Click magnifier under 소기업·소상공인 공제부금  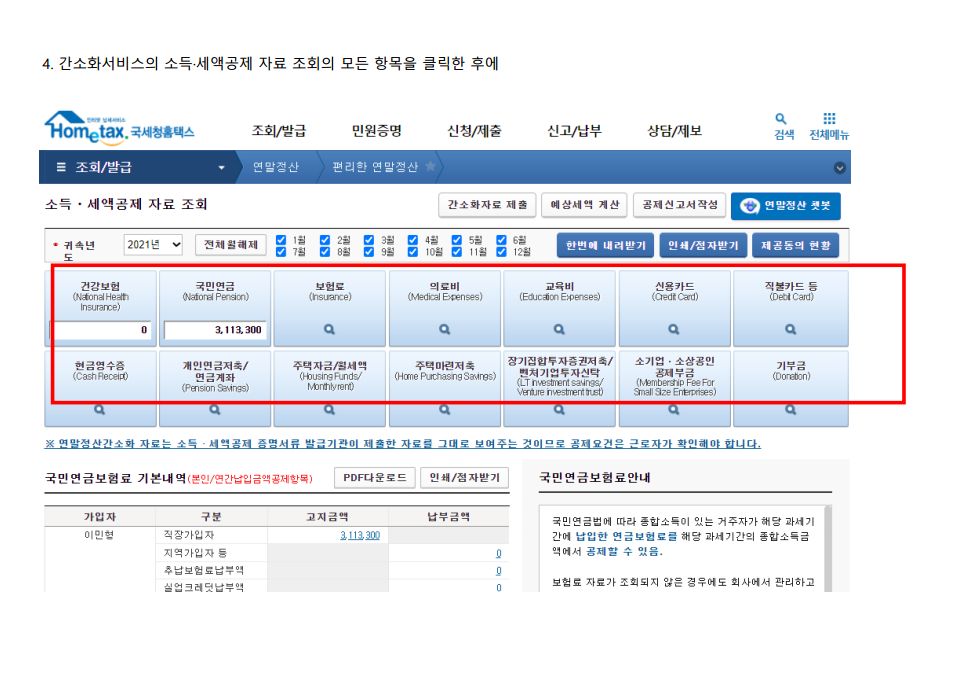674,410
